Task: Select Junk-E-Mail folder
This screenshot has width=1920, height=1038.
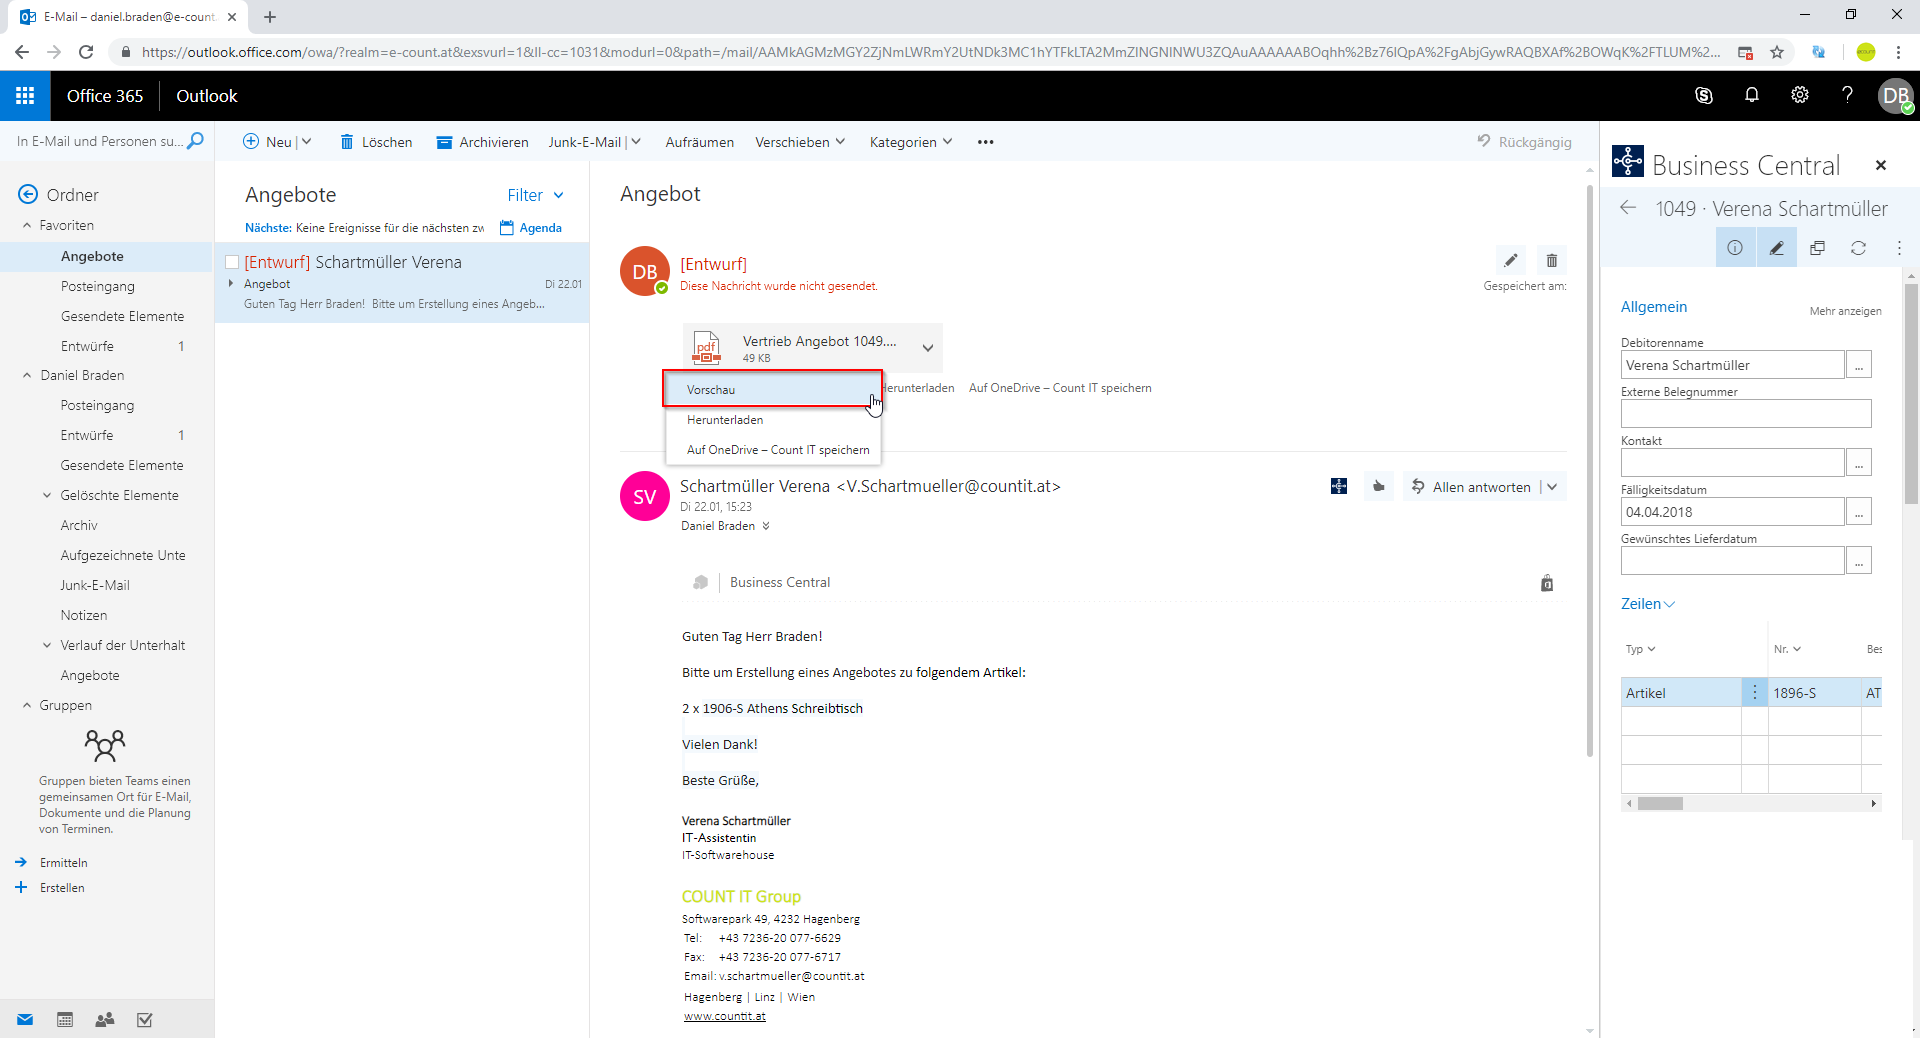Action: click(95, 585)
